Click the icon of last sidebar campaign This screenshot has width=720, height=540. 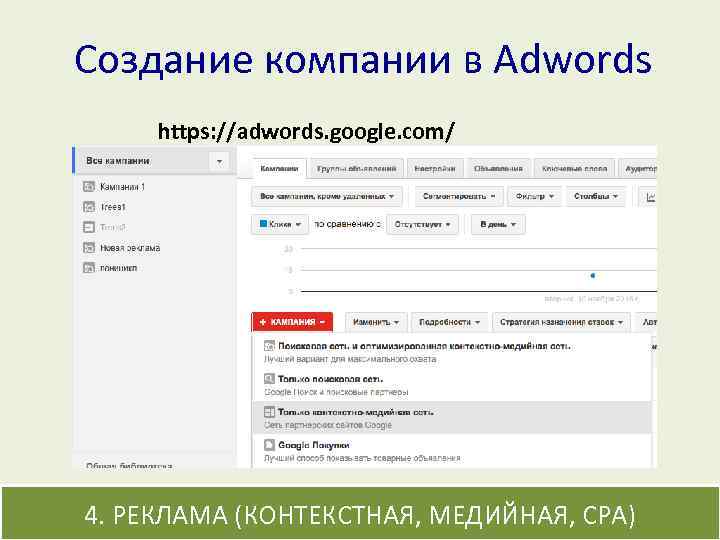click(x=89, y=268)
